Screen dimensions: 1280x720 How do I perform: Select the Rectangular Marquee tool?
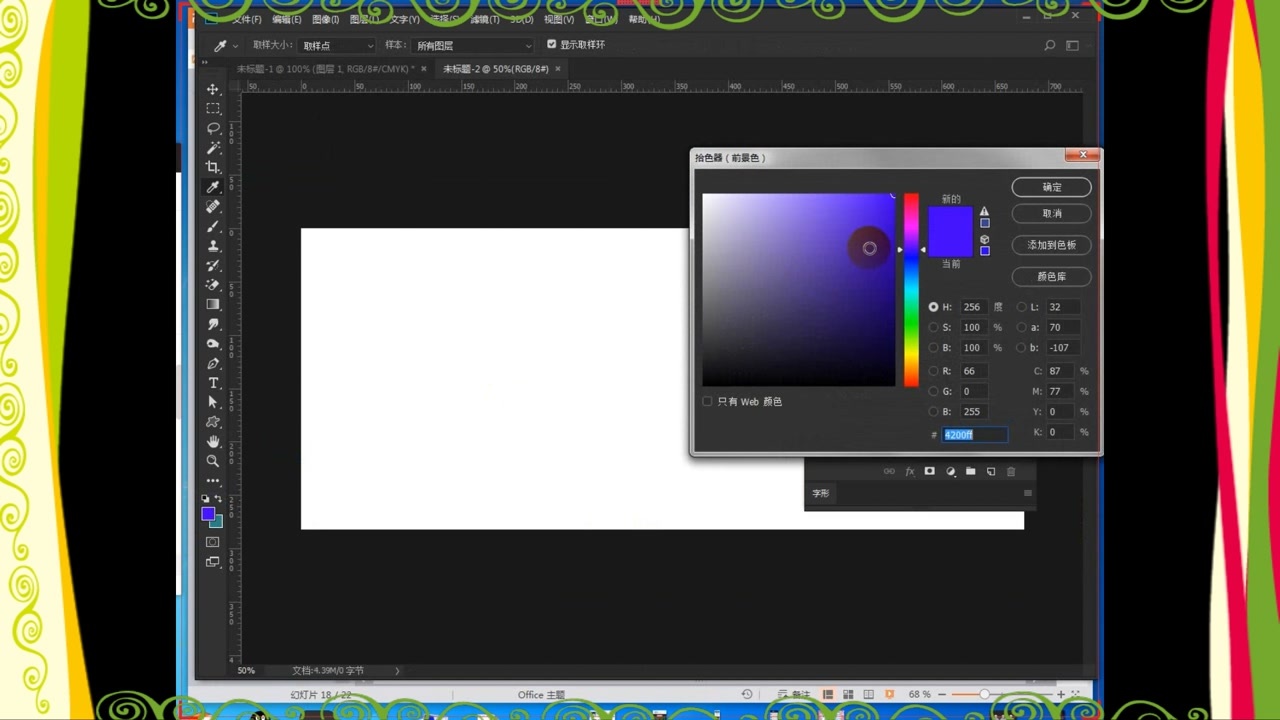(x=213, y=109)
